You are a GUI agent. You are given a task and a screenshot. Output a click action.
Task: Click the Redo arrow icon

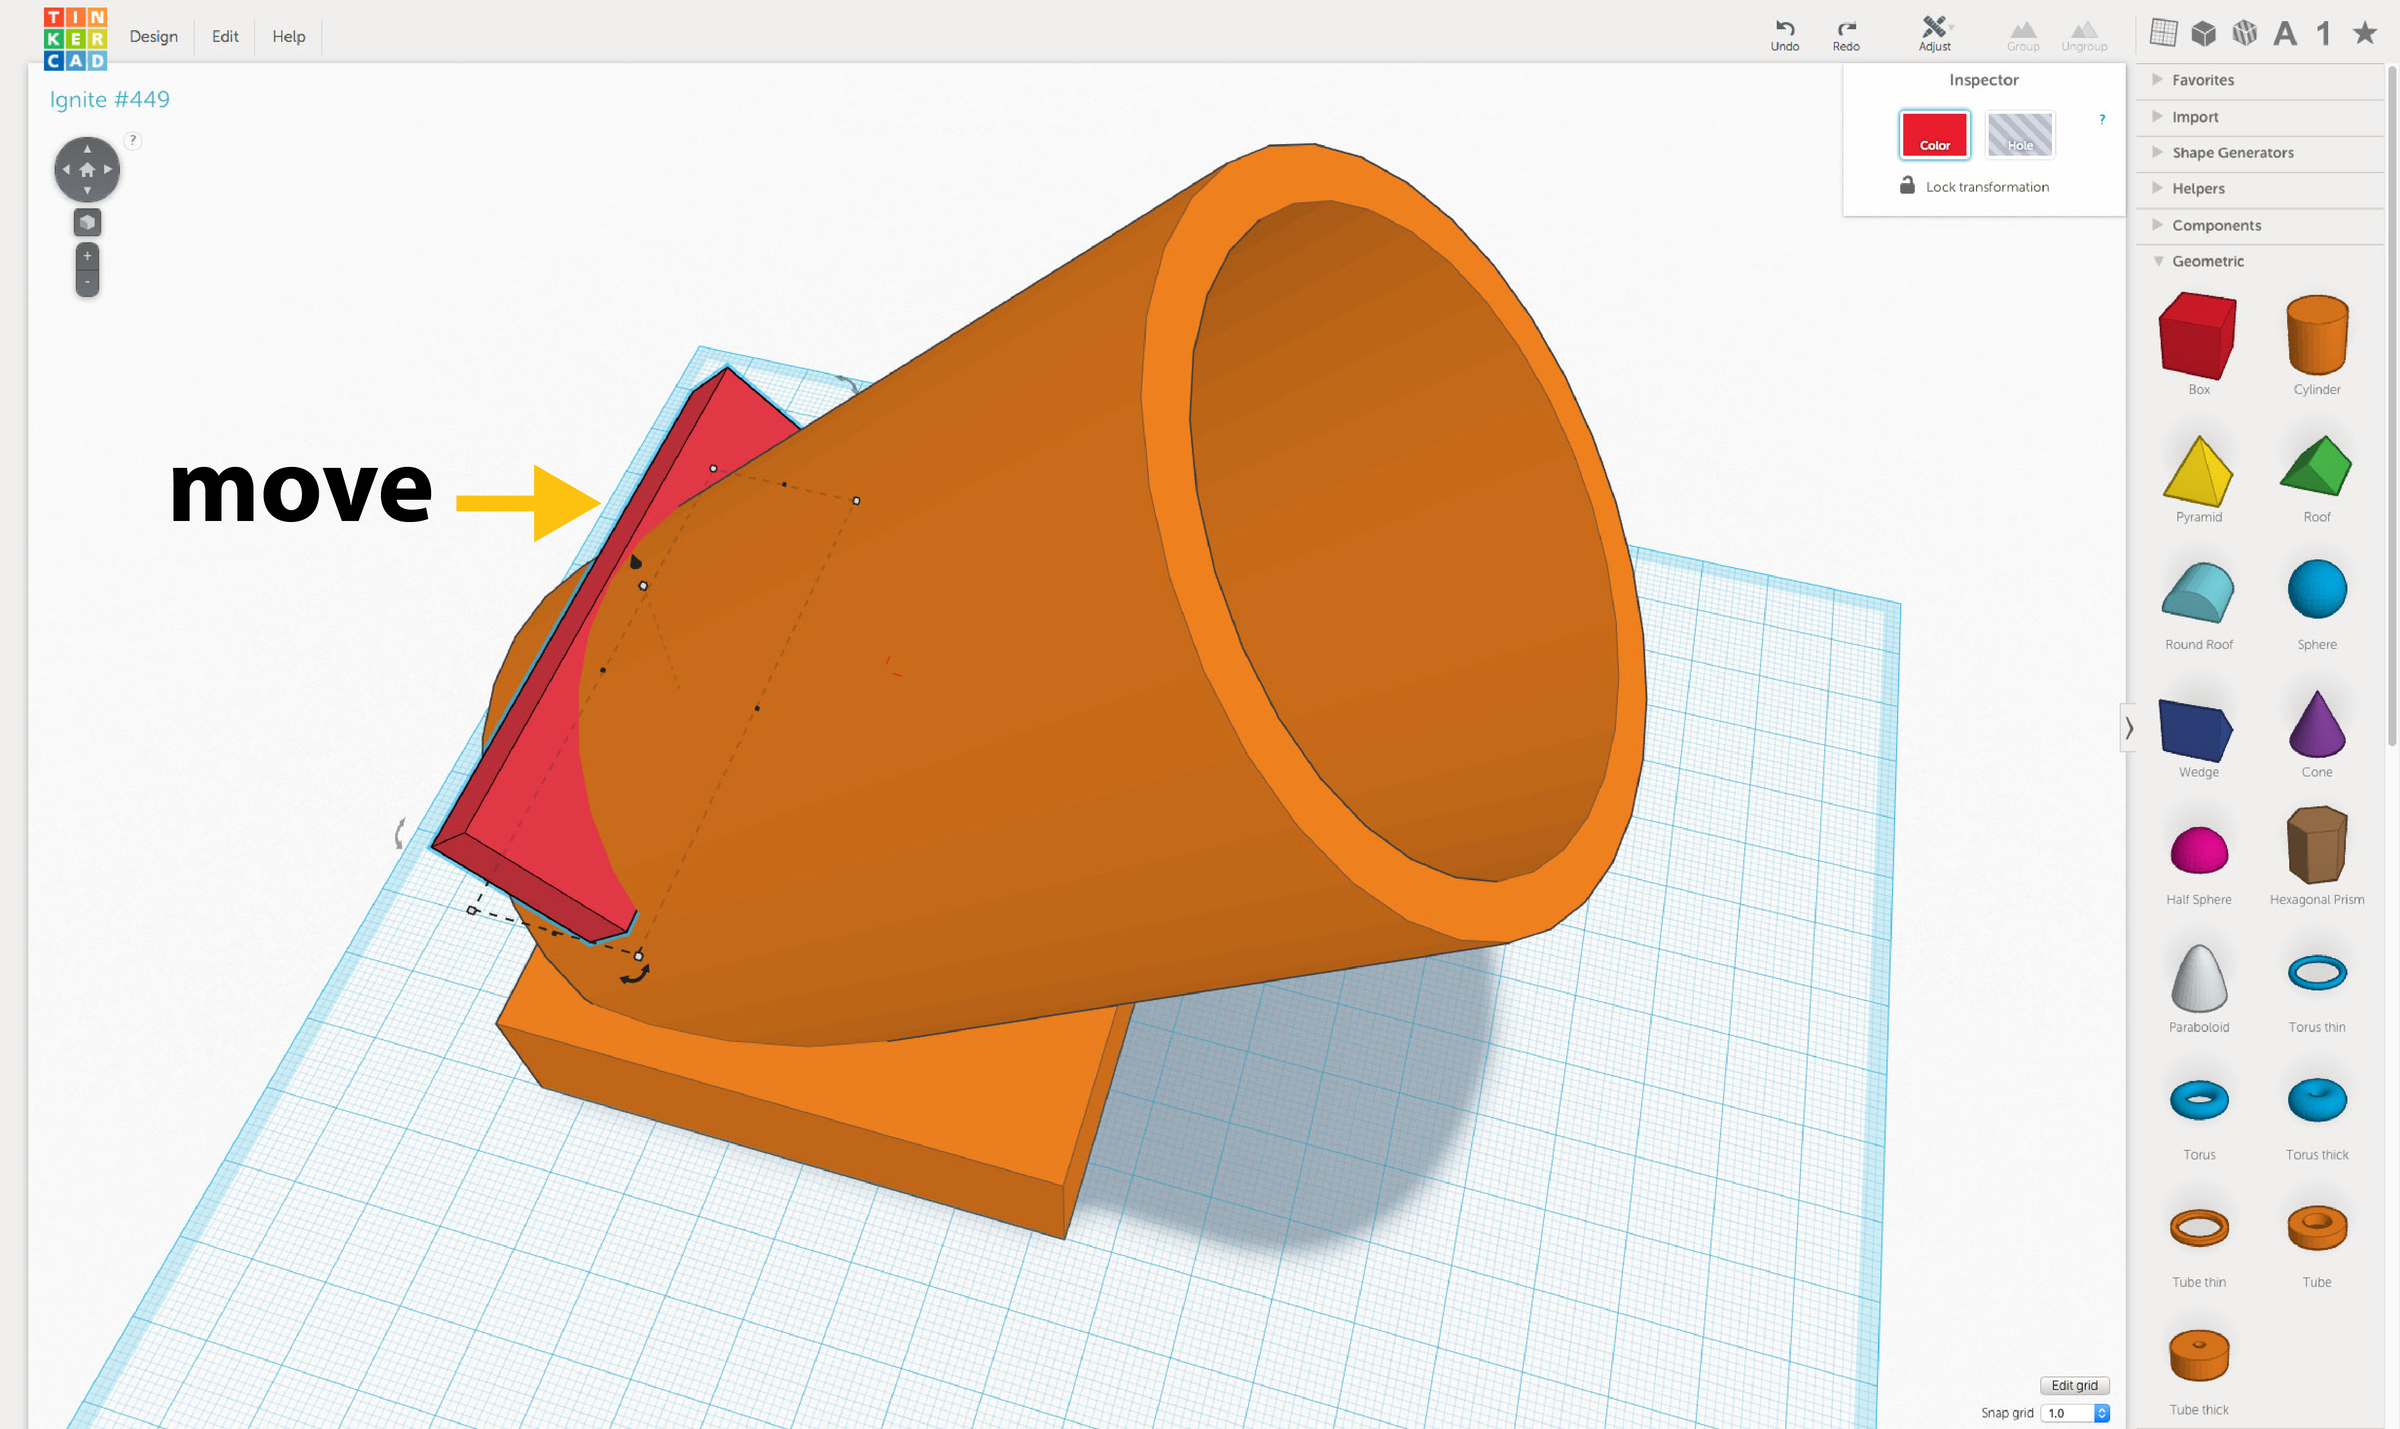1846,29
